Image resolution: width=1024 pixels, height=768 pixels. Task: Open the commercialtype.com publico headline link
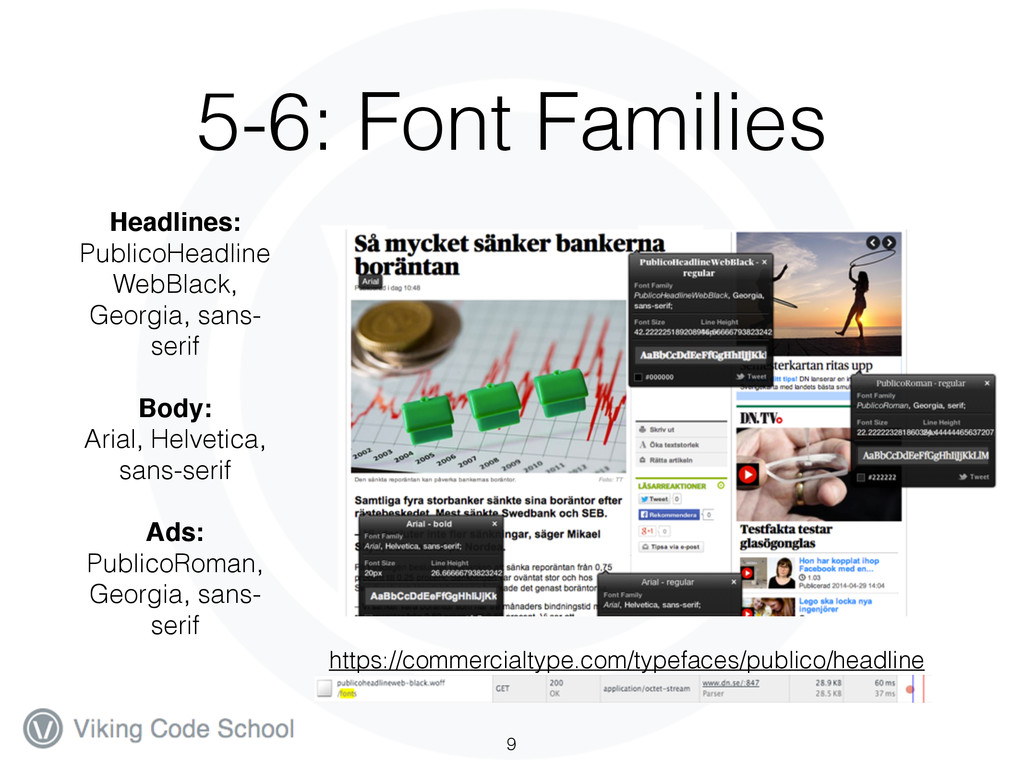[626, 660]
